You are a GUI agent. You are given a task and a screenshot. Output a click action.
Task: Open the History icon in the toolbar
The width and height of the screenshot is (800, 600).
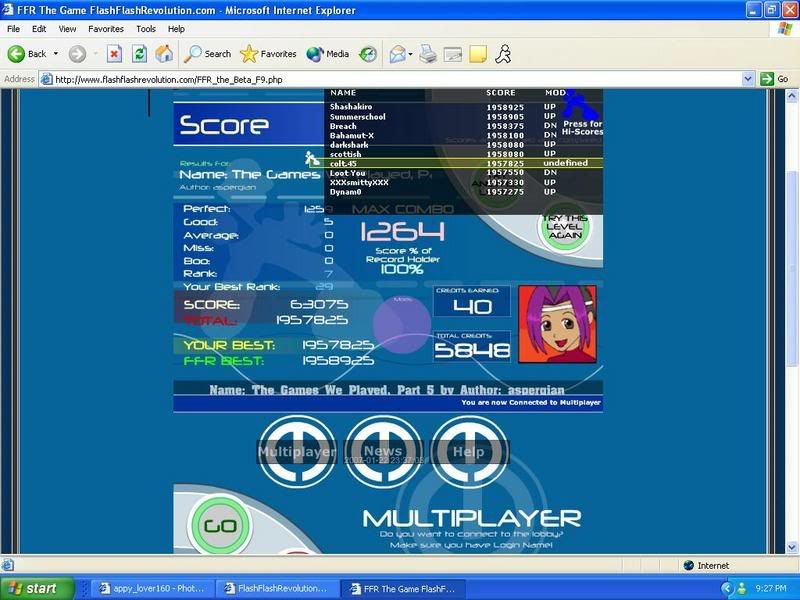click(x=368, y=54)
